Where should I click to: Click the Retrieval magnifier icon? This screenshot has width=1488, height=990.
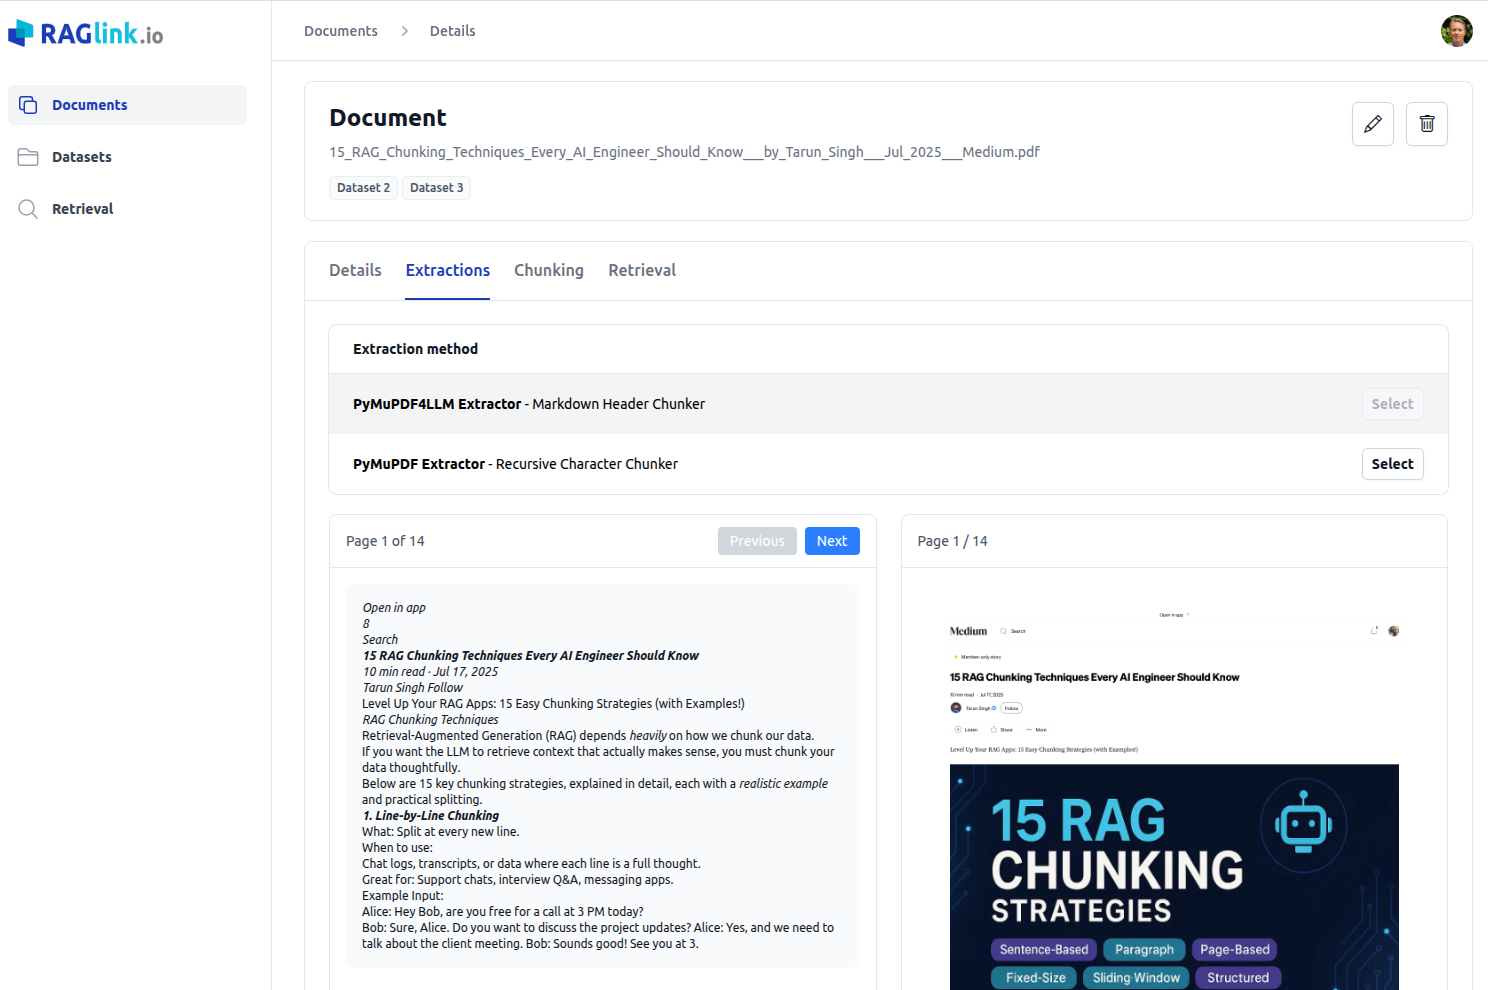click(27, 208)
